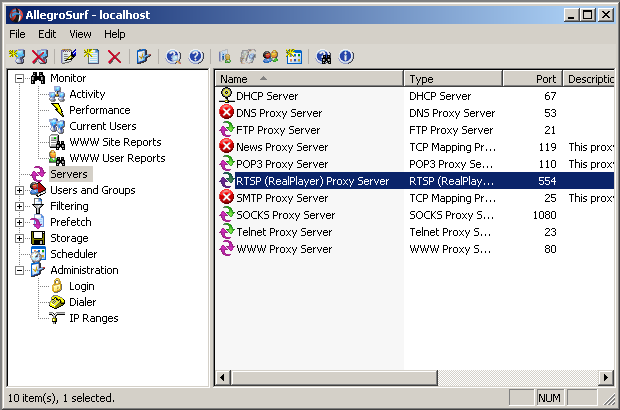Click the blue question mark help icon
Screen dimensions: 620x410
pyautogui.click(x=196, y=57)
